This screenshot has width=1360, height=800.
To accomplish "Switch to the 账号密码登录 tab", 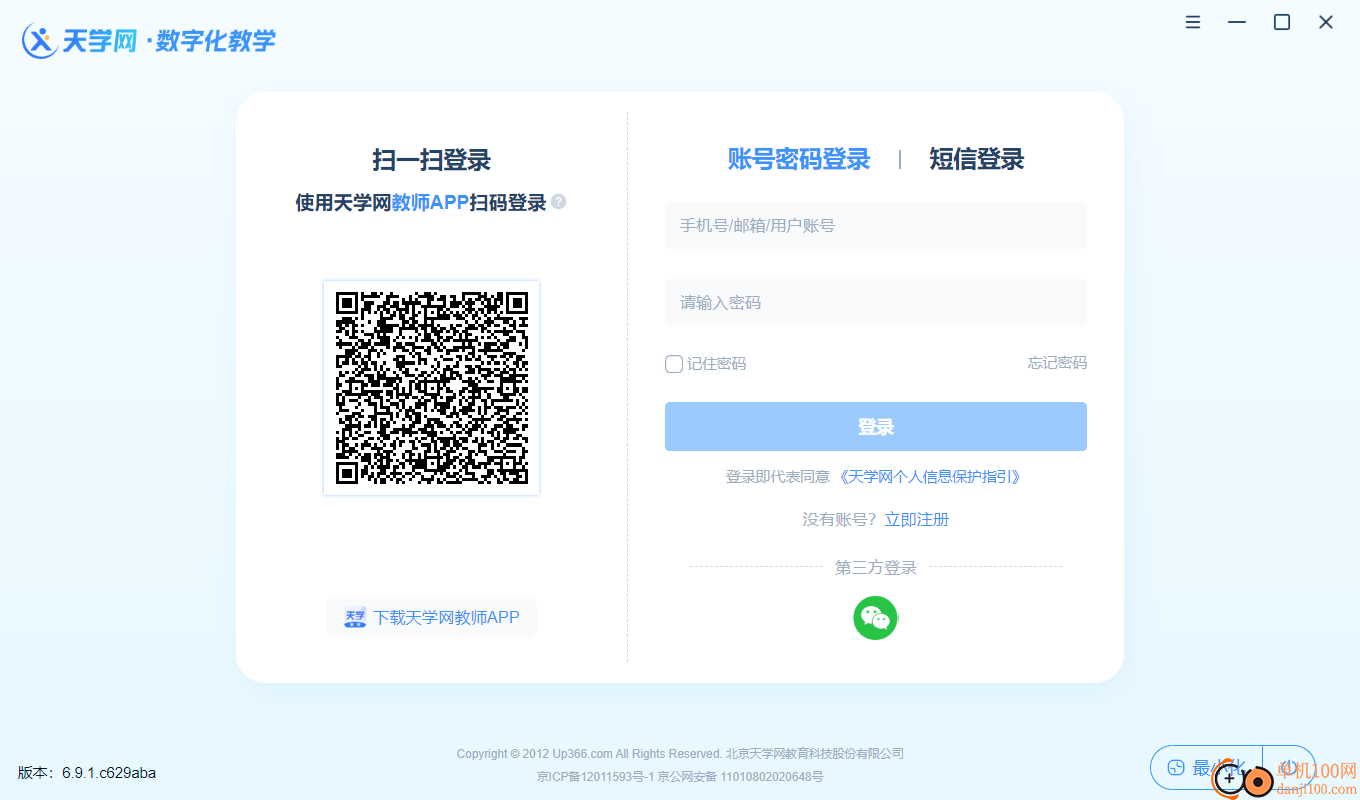I will click(x=798, y=159).
